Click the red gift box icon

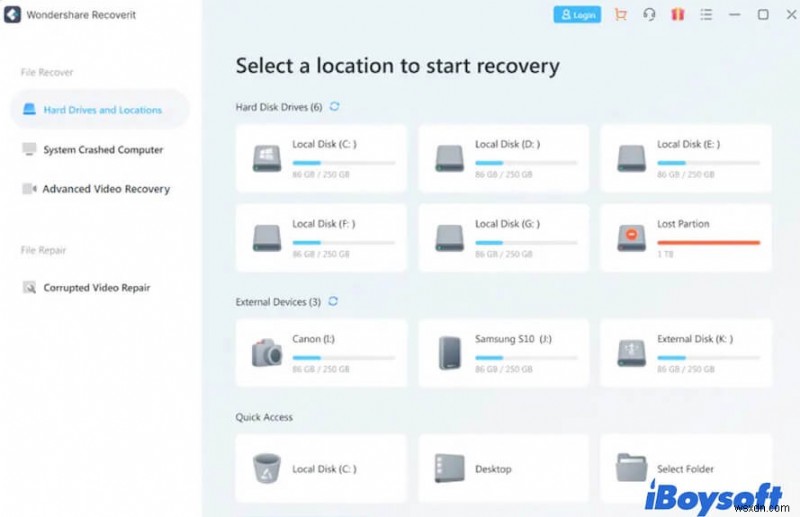pyautogui.click(x=678, y=14)
